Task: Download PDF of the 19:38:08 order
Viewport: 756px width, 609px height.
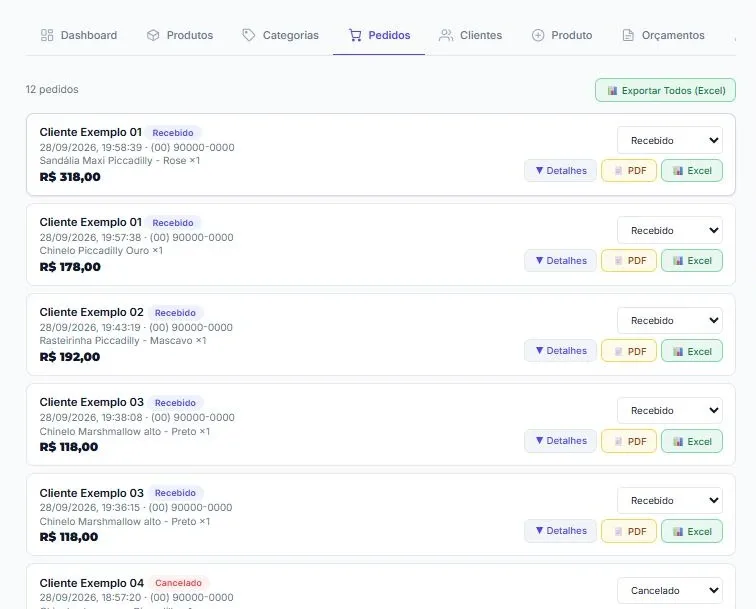Action: 629,441
